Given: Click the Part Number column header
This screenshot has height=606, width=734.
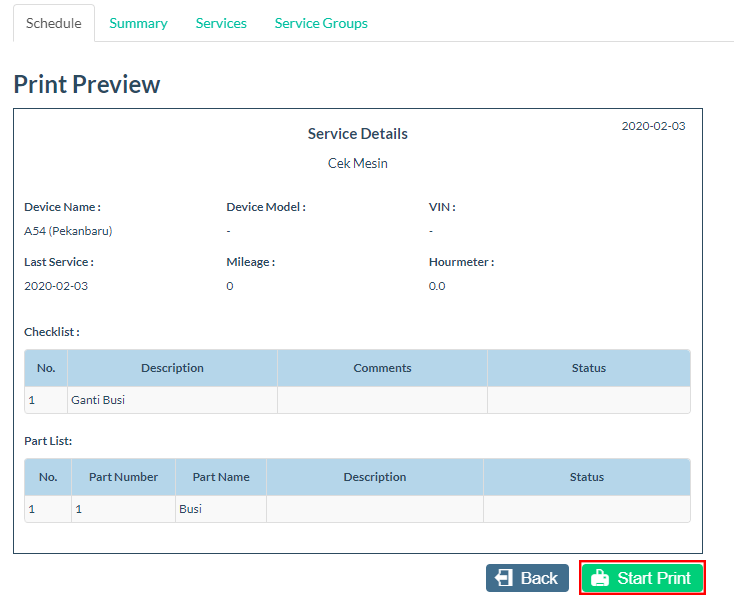Looking at the screenshot, I should click(x=123, y=477).
